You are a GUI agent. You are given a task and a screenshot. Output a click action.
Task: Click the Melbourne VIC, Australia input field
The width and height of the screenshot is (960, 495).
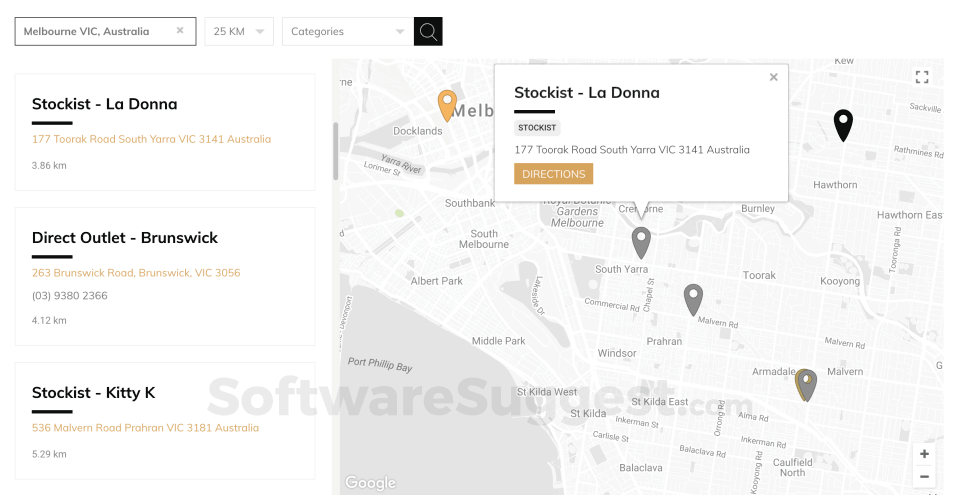(105, 31)
